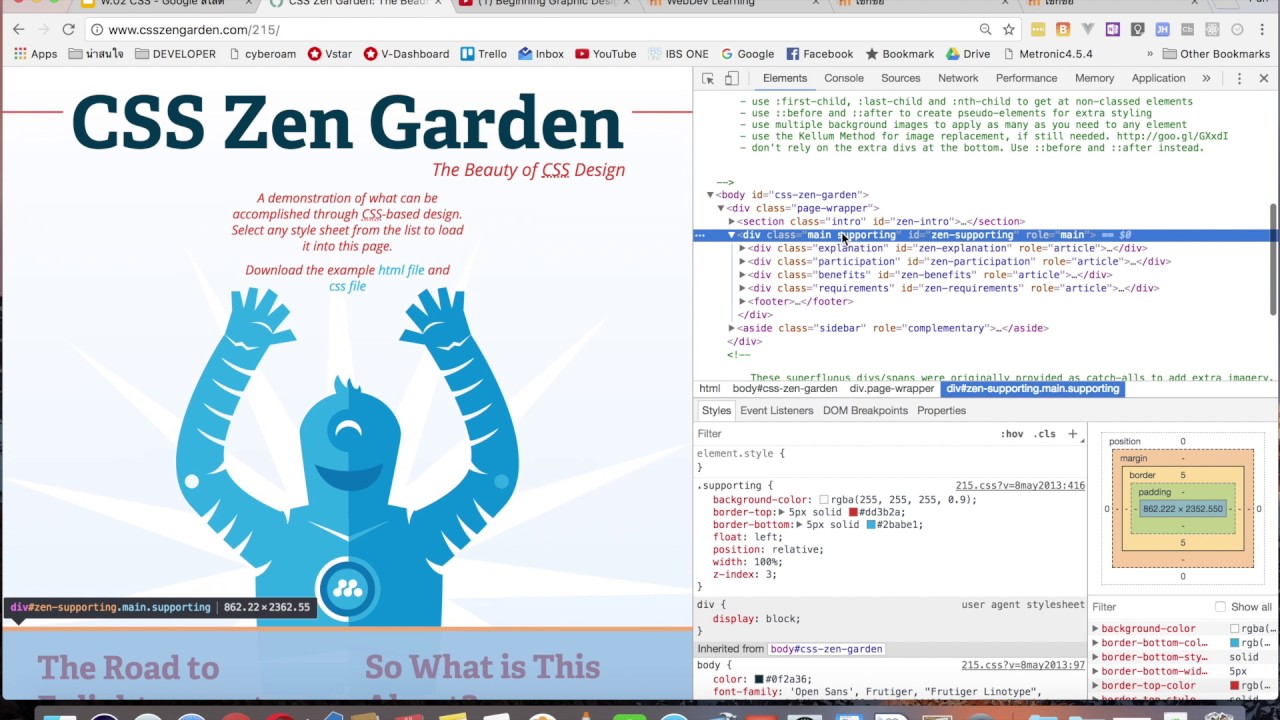Activate the inspect element picker in DevTools
The width and height of the screenshot is (1280, 720).
[708, 78]
